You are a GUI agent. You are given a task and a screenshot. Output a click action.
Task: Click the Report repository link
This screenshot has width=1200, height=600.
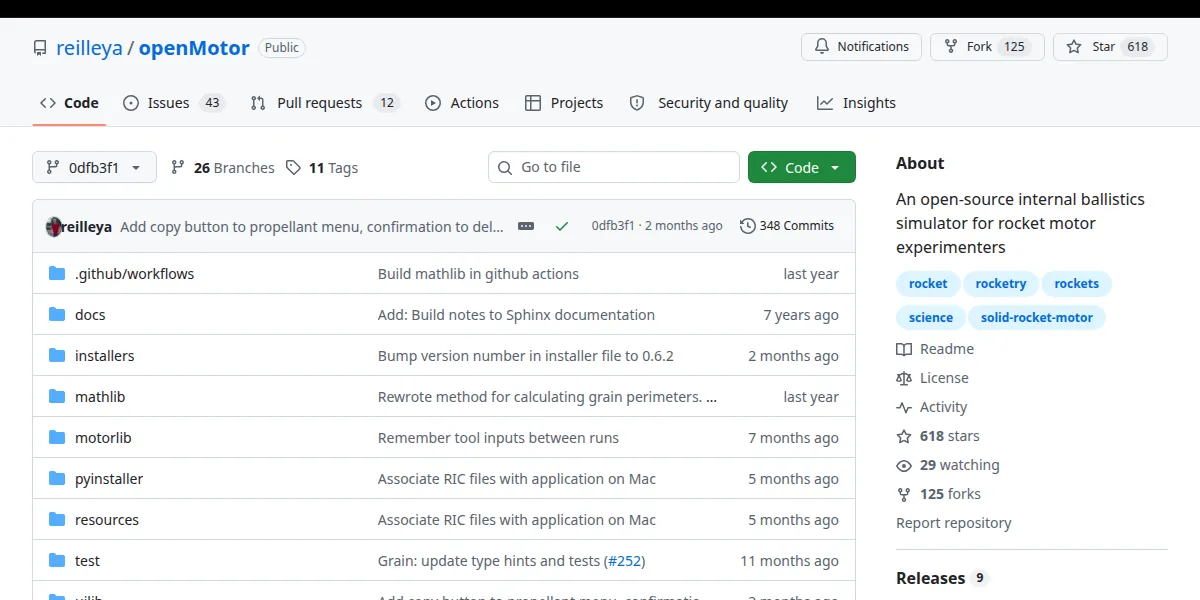(954, 523)
